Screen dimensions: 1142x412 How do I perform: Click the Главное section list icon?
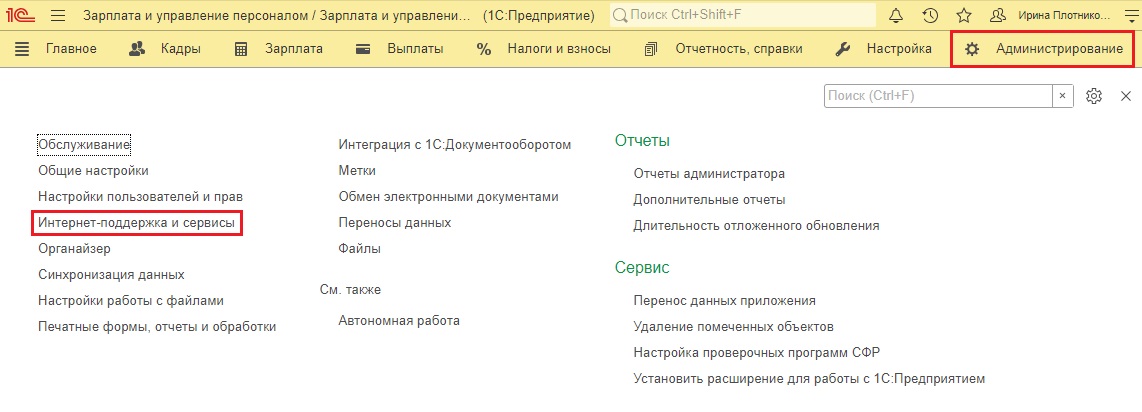pyautogui.click(x=23, y=49)
